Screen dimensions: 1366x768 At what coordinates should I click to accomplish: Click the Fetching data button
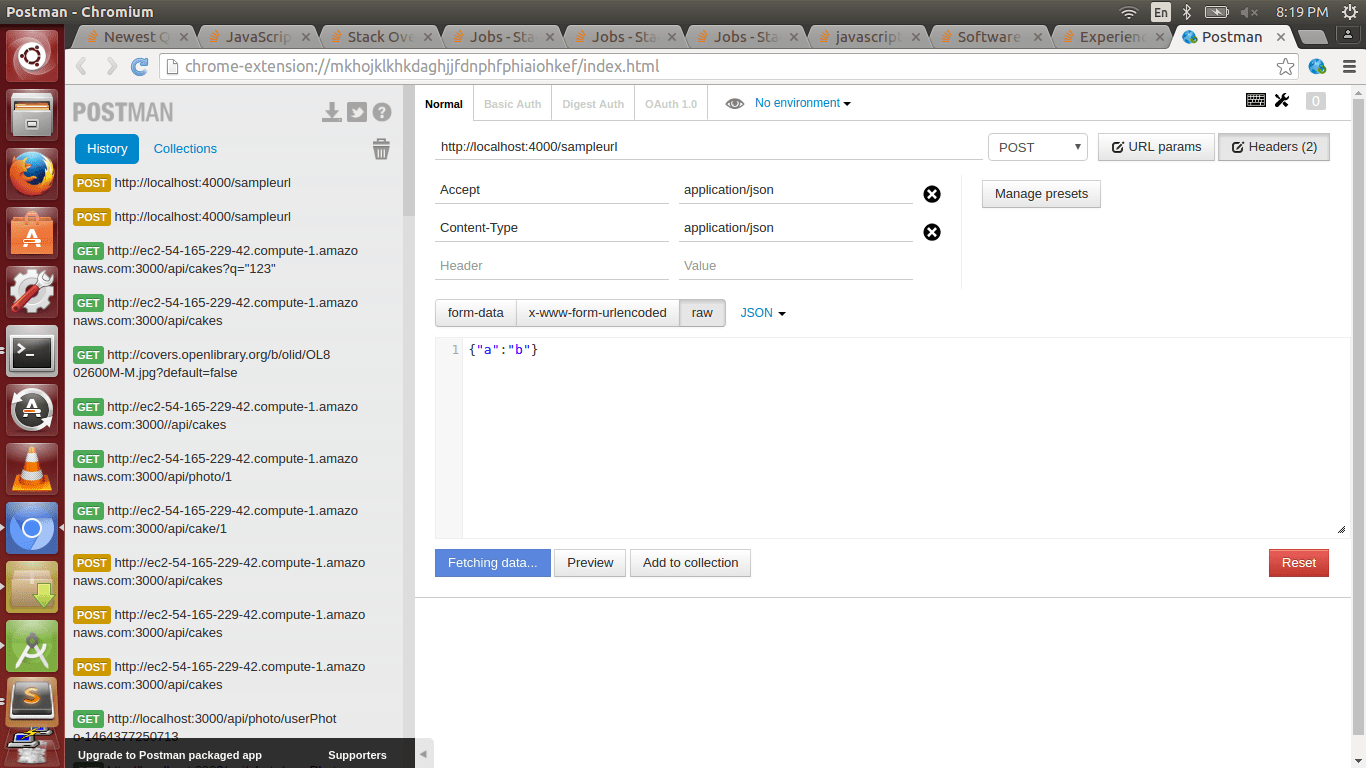point(493,563)
